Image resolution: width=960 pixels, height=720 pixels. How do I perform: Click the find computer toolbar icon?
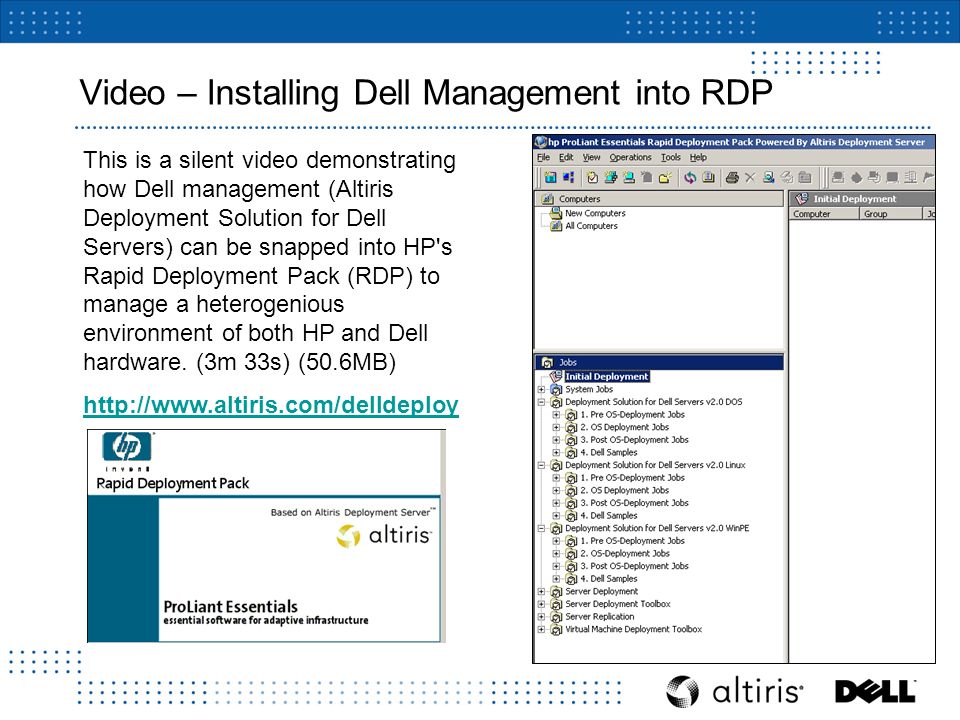pyautogui.click(x=769, y=178)
